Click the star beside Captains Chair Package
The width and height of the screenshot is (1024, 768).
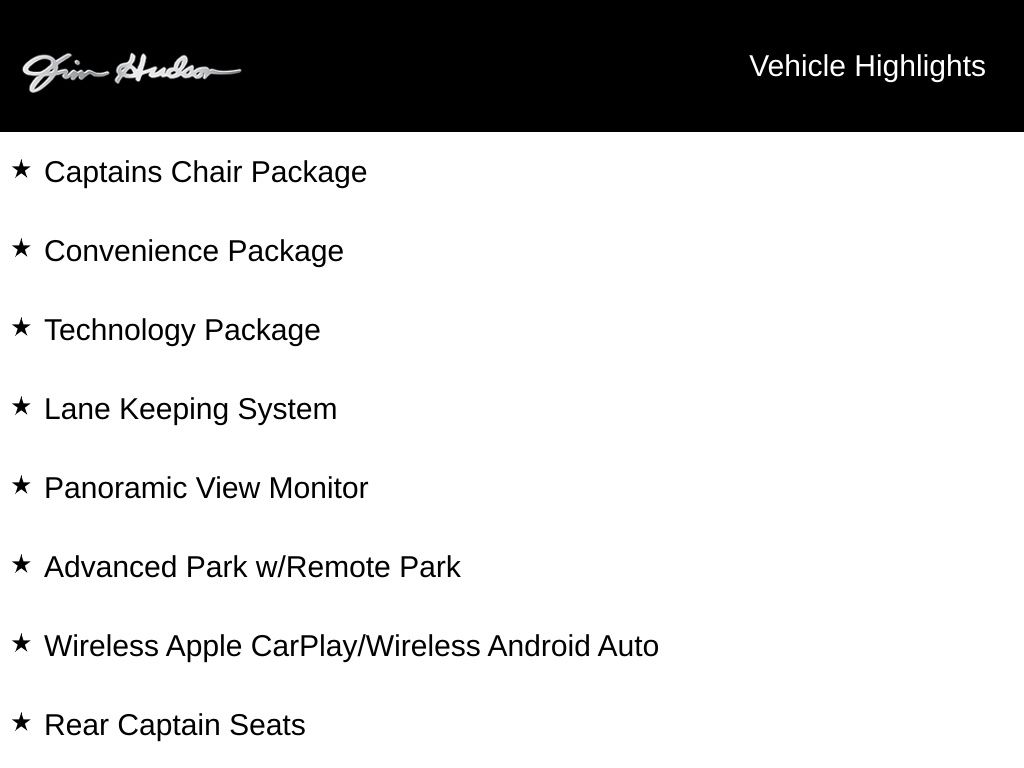click(21, 169)
